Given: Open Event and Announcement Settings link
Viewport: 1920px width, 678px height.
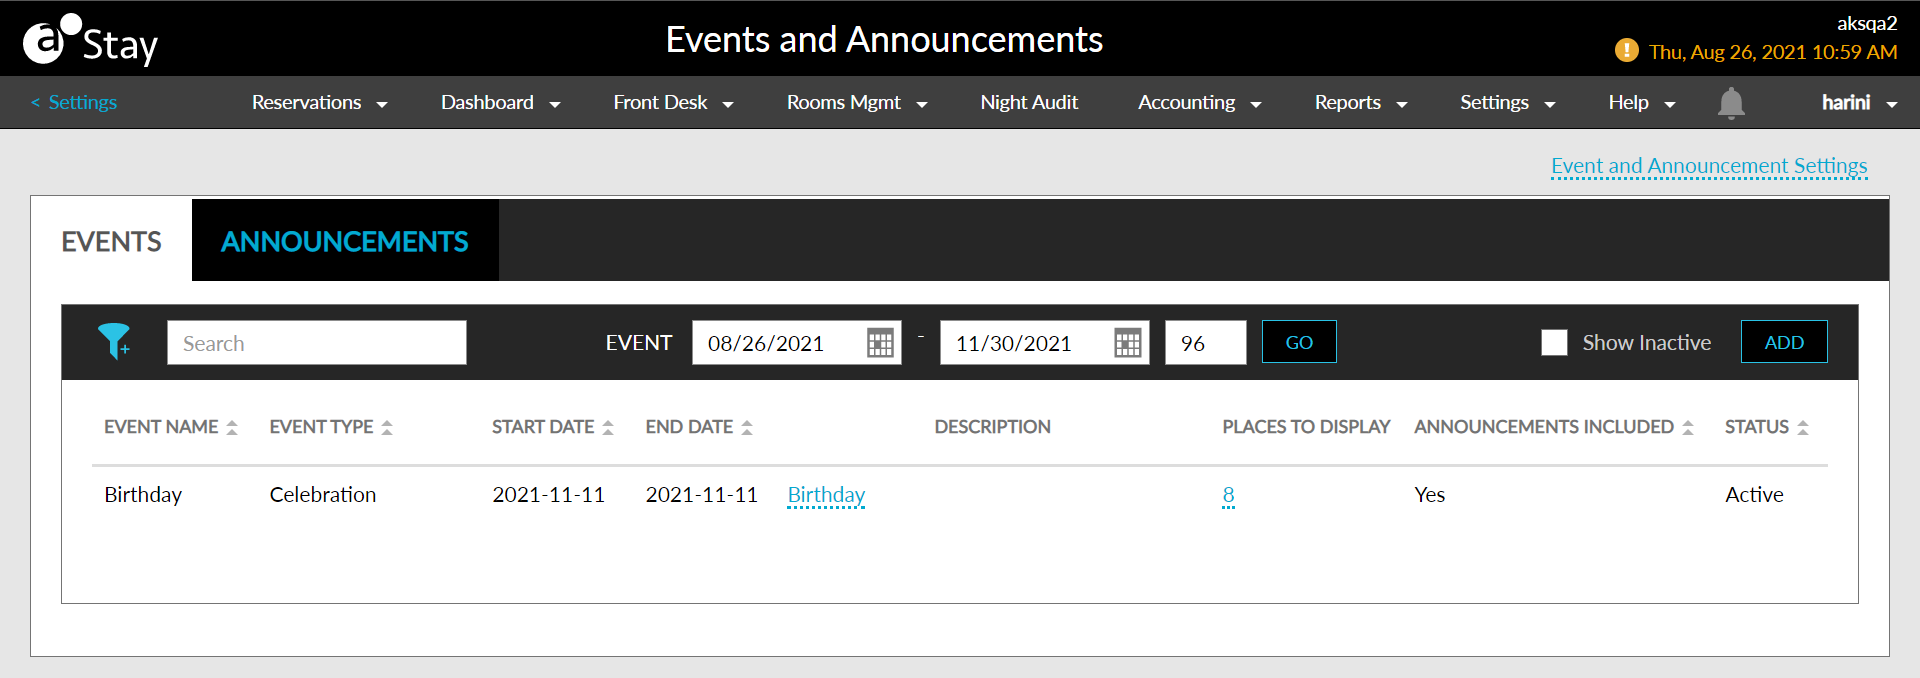Looking at the screenshot, I should [1709, 166].
